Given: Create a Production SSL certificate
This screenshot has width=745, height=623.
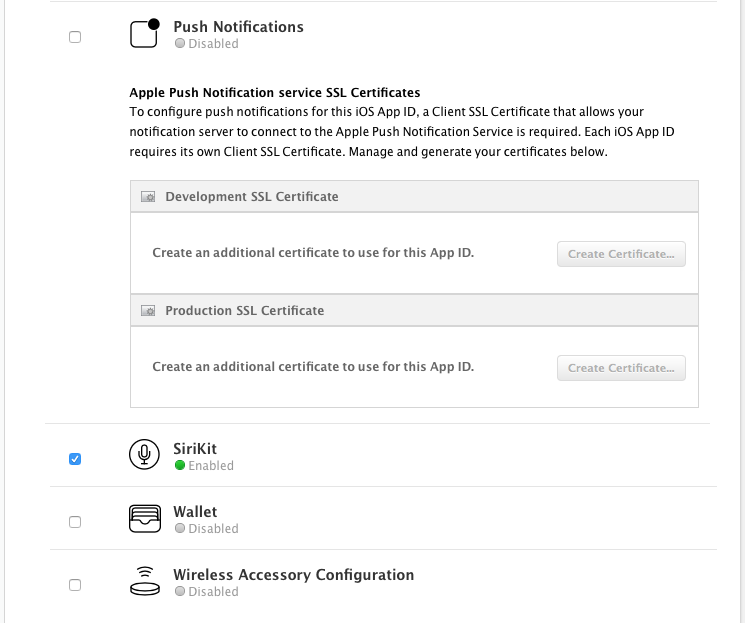Looking at the screenshot, I should tap(621, 368).
